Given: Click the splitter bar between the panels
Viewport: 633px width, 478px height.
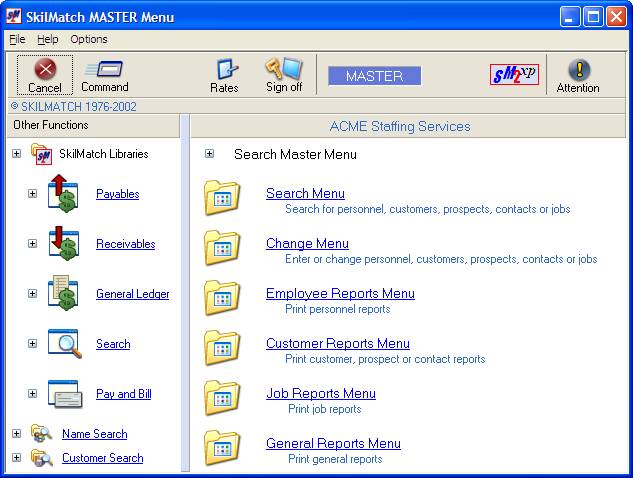Looking at the screenshot, I should point(185,294).
